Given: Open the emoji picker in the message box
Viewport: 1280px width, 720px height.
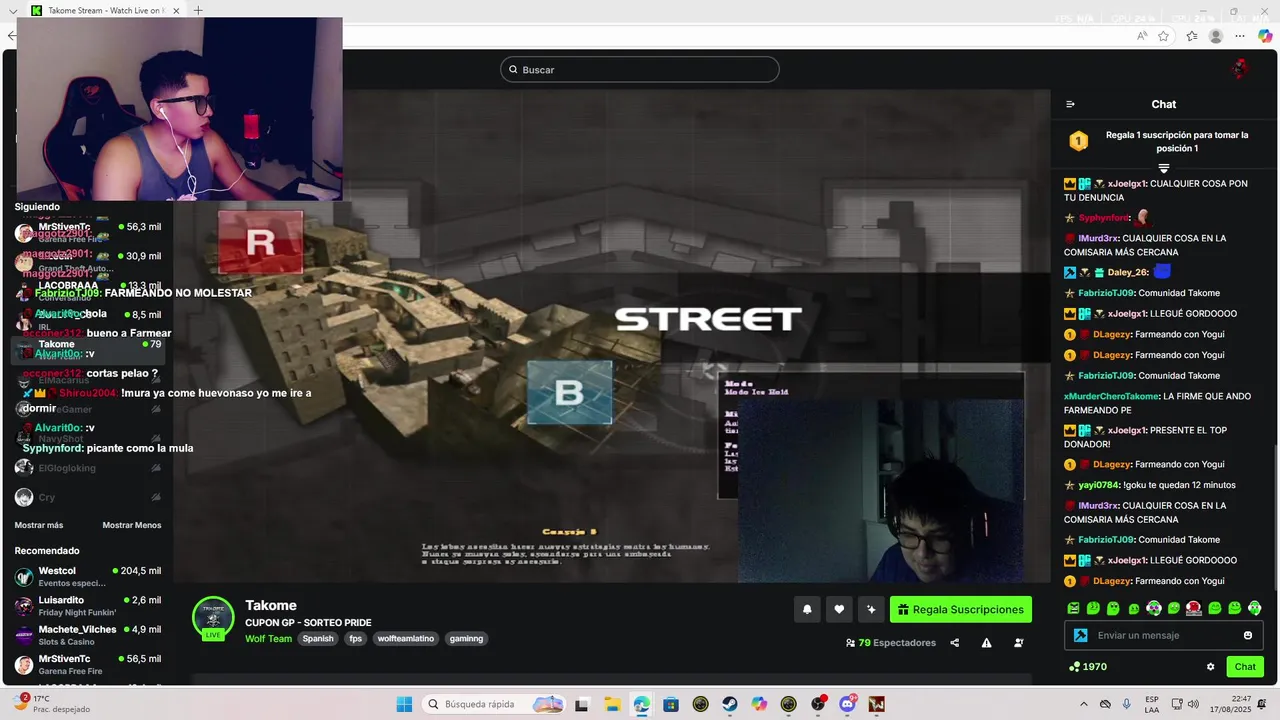Looking at the screenshot, I should 1248,635.
